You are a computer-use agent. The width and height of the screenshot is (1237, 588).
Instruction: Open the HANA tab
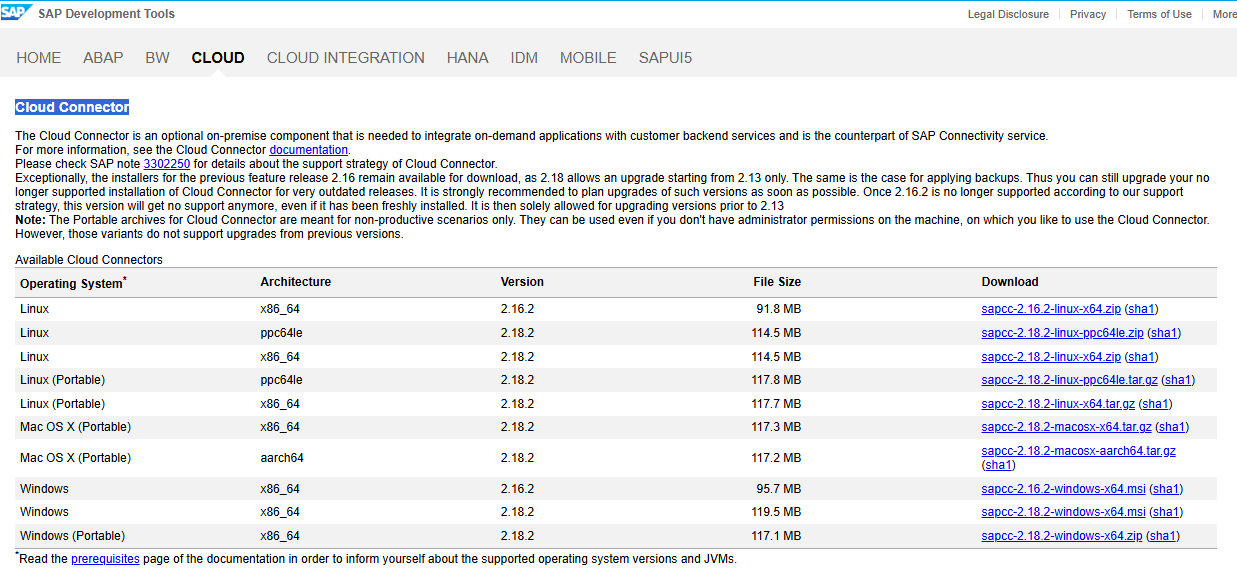[x=468, y=58]
